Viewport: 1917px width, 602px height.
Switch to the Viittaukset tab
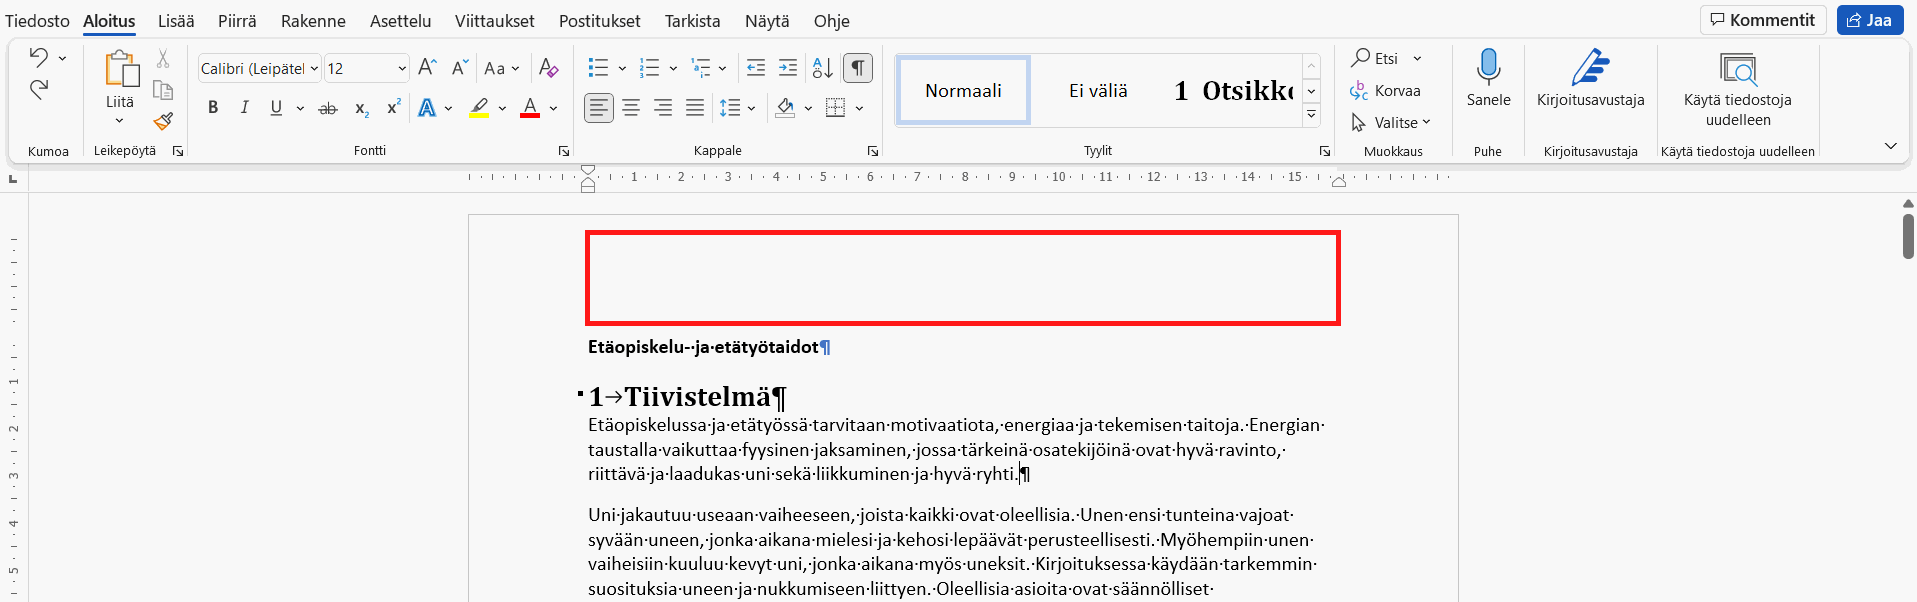494,20
